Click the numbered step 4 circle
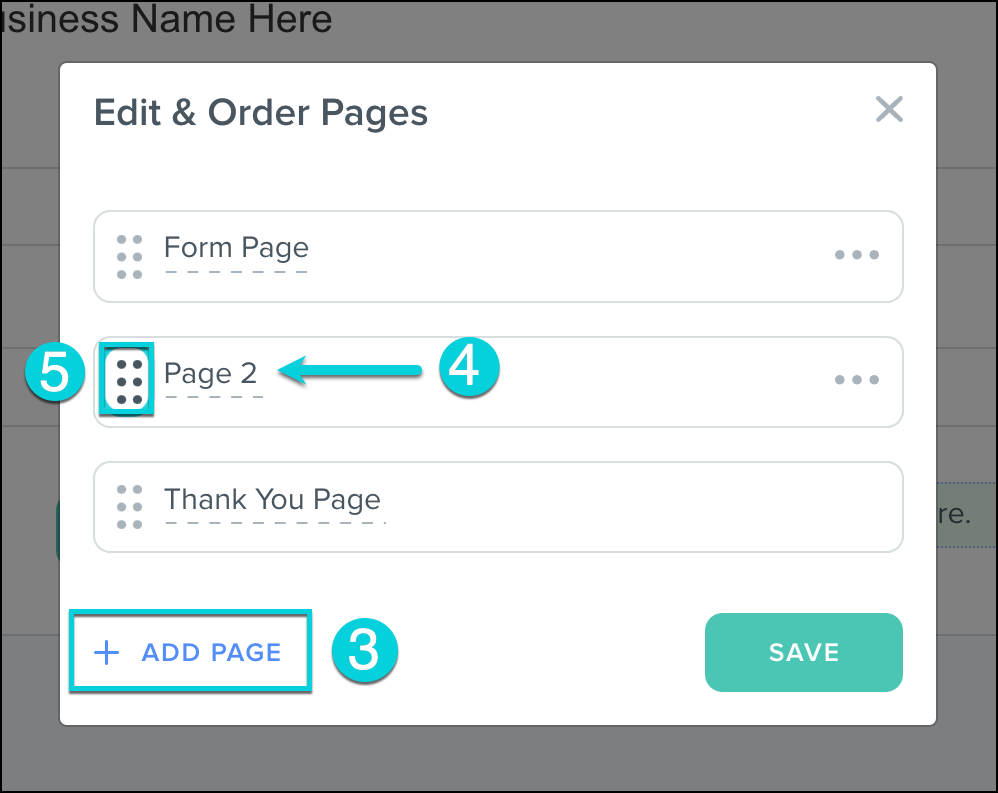 pos(465,368)
